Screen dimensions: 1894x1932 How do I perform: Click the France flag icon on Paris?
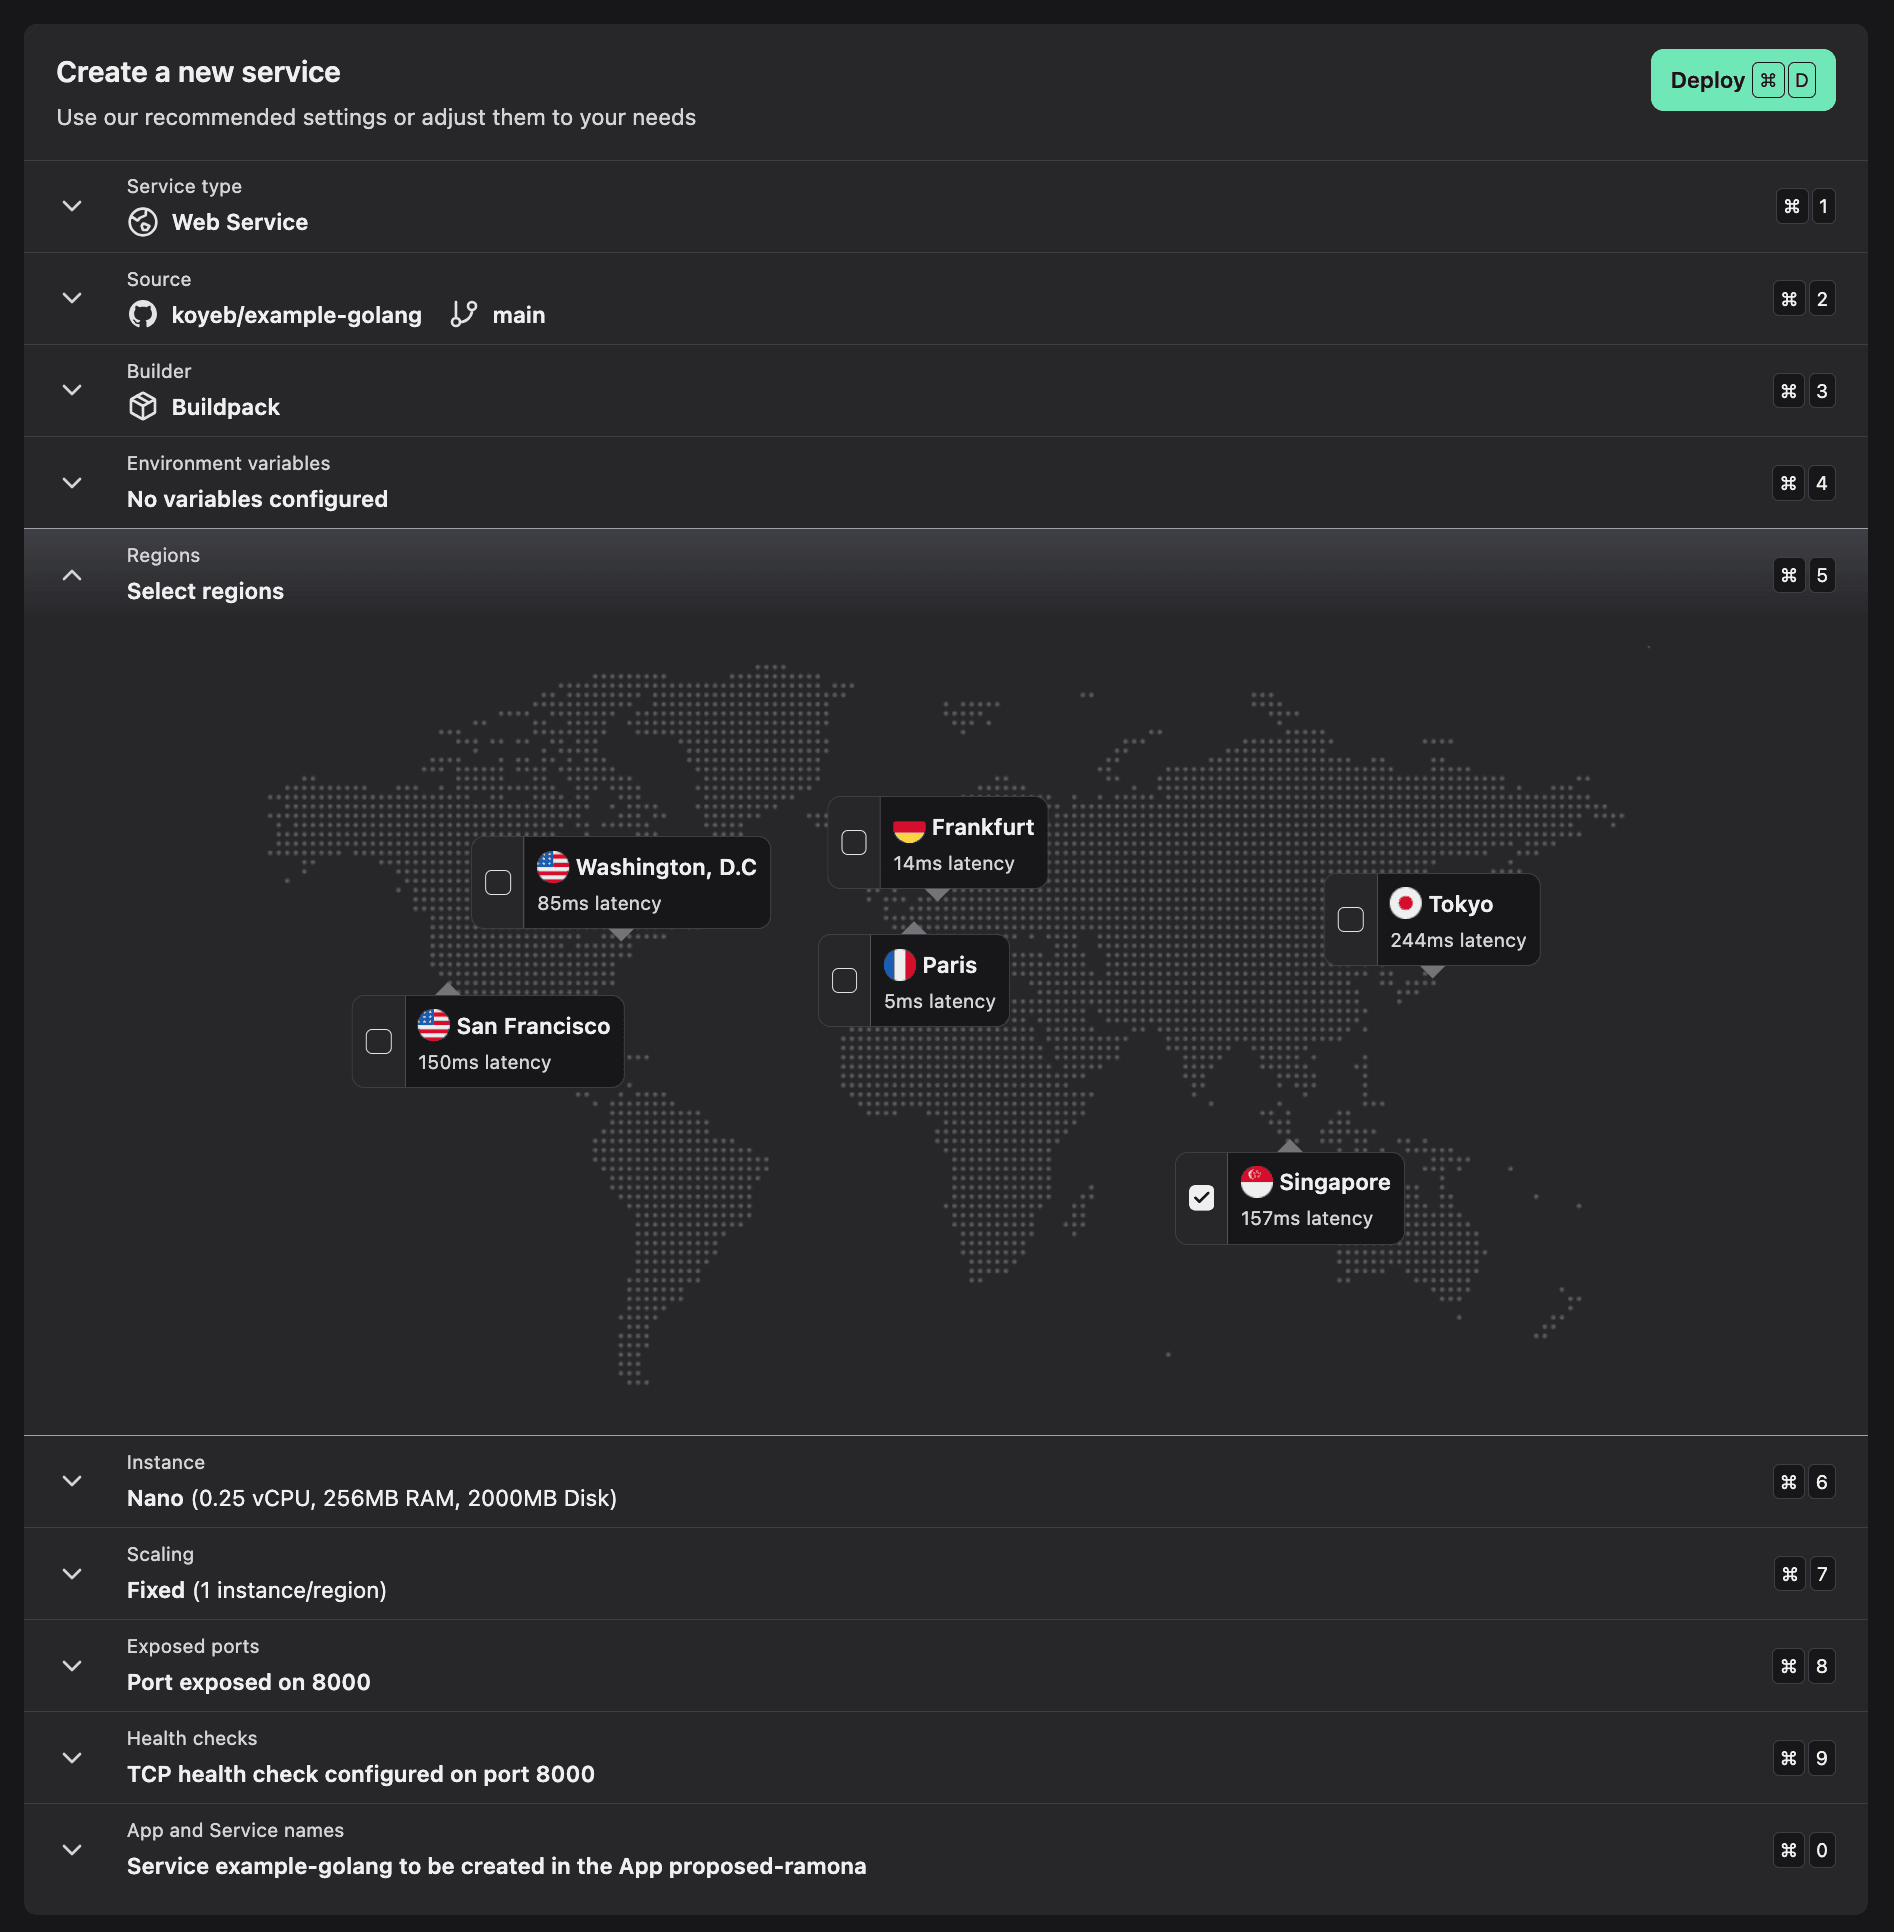click(899, 965)
